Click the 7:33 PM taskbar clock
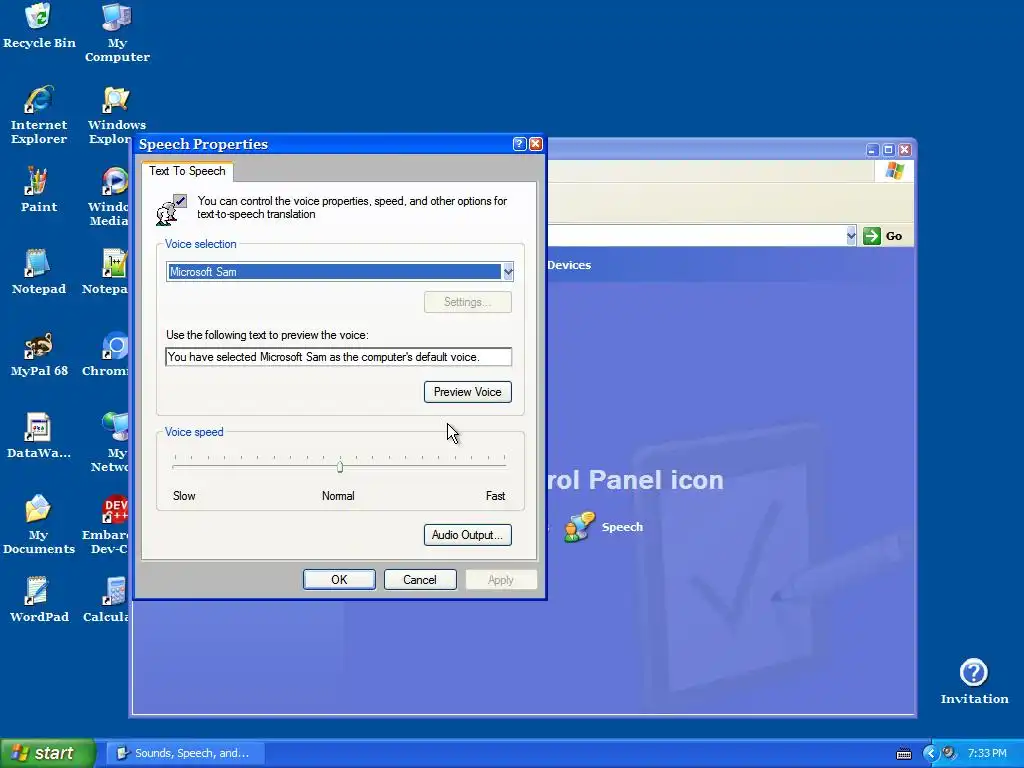Screen dimensions: 1024x768 pos(987,754)
